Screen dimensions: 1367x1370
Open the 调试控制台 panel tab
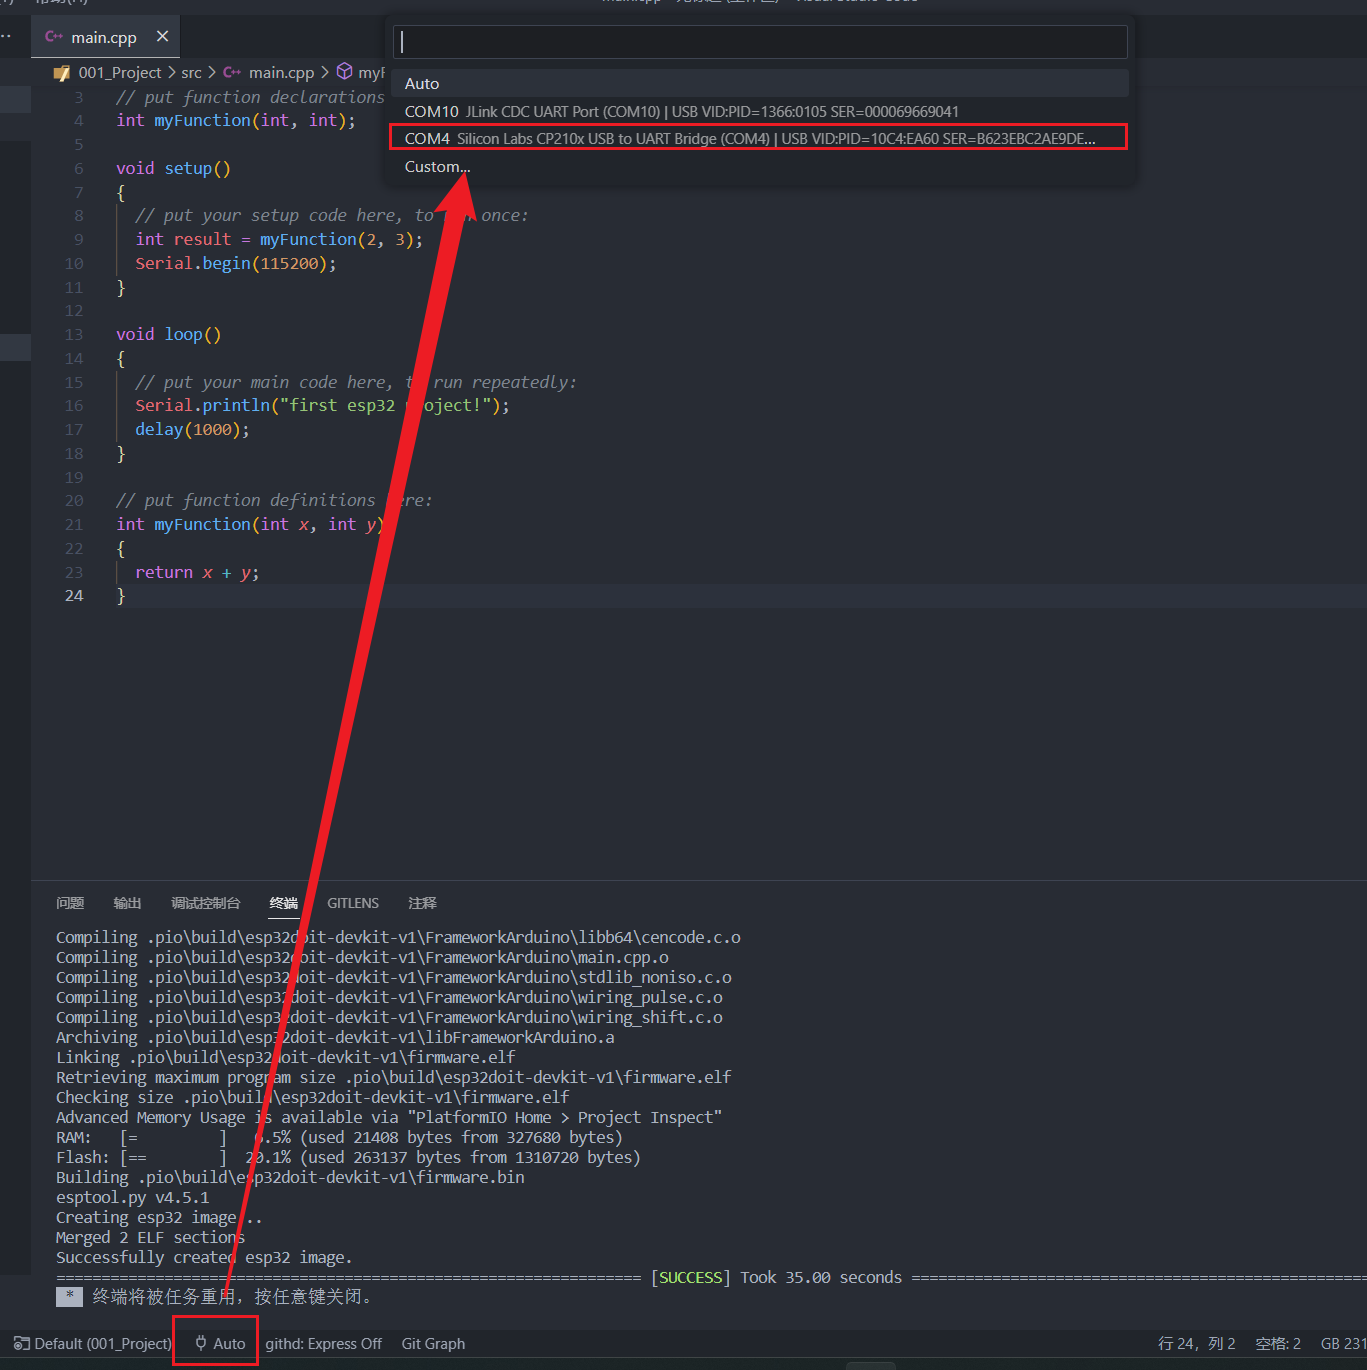pos(206,903)
